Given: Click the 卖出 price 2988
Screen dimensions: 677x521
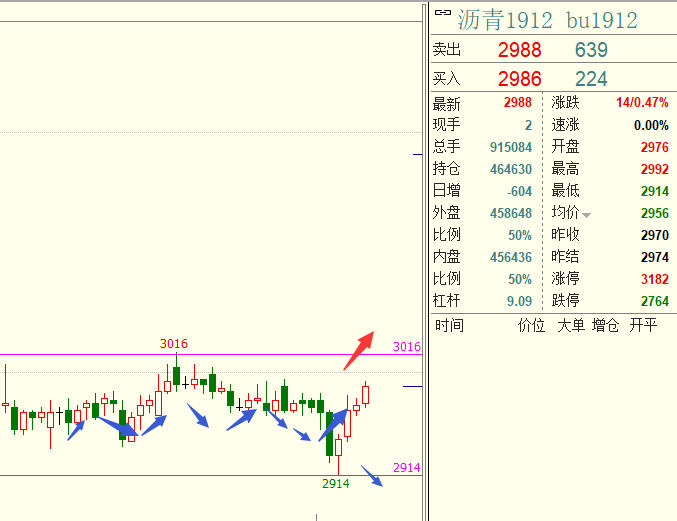Looking at the screenshot, I should click(x=519, y=50).
